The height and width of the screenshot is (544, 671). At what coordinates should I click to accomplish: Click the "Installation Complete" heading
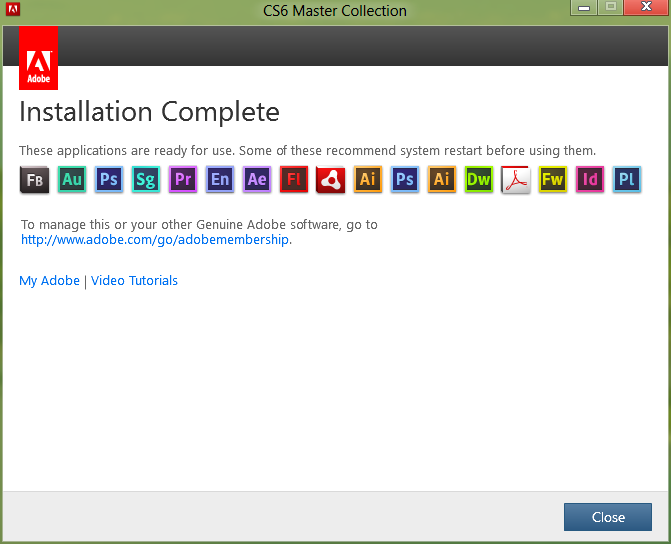tap(149, 112)
